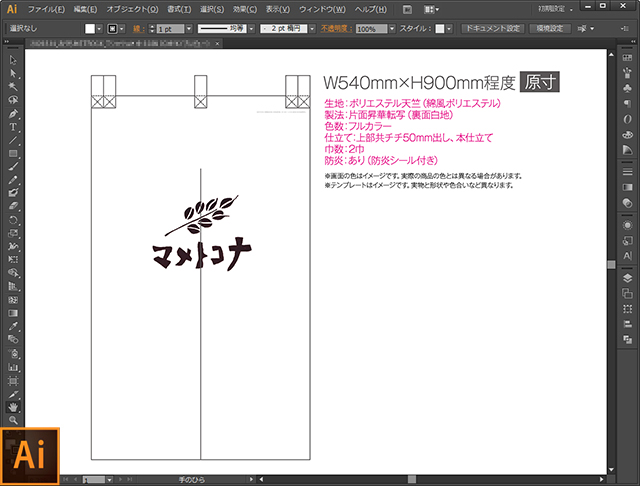Open the graphic style dropdown
The width and height of the screenshot is (640, 486).
click(x=449, y=29)
